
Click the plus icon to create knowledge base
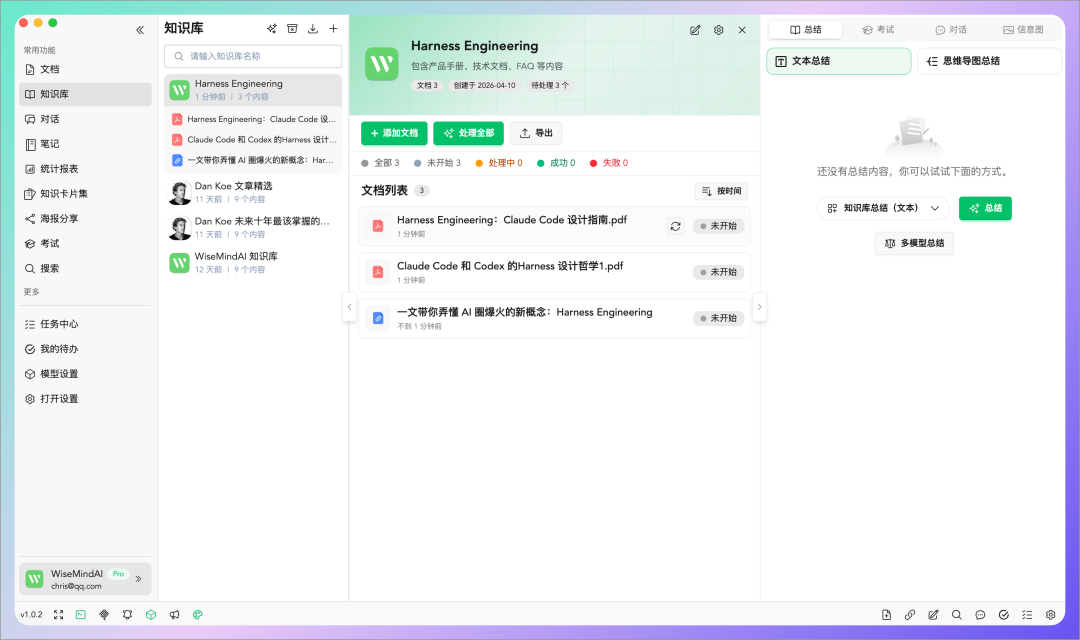(x=333, y=28)
